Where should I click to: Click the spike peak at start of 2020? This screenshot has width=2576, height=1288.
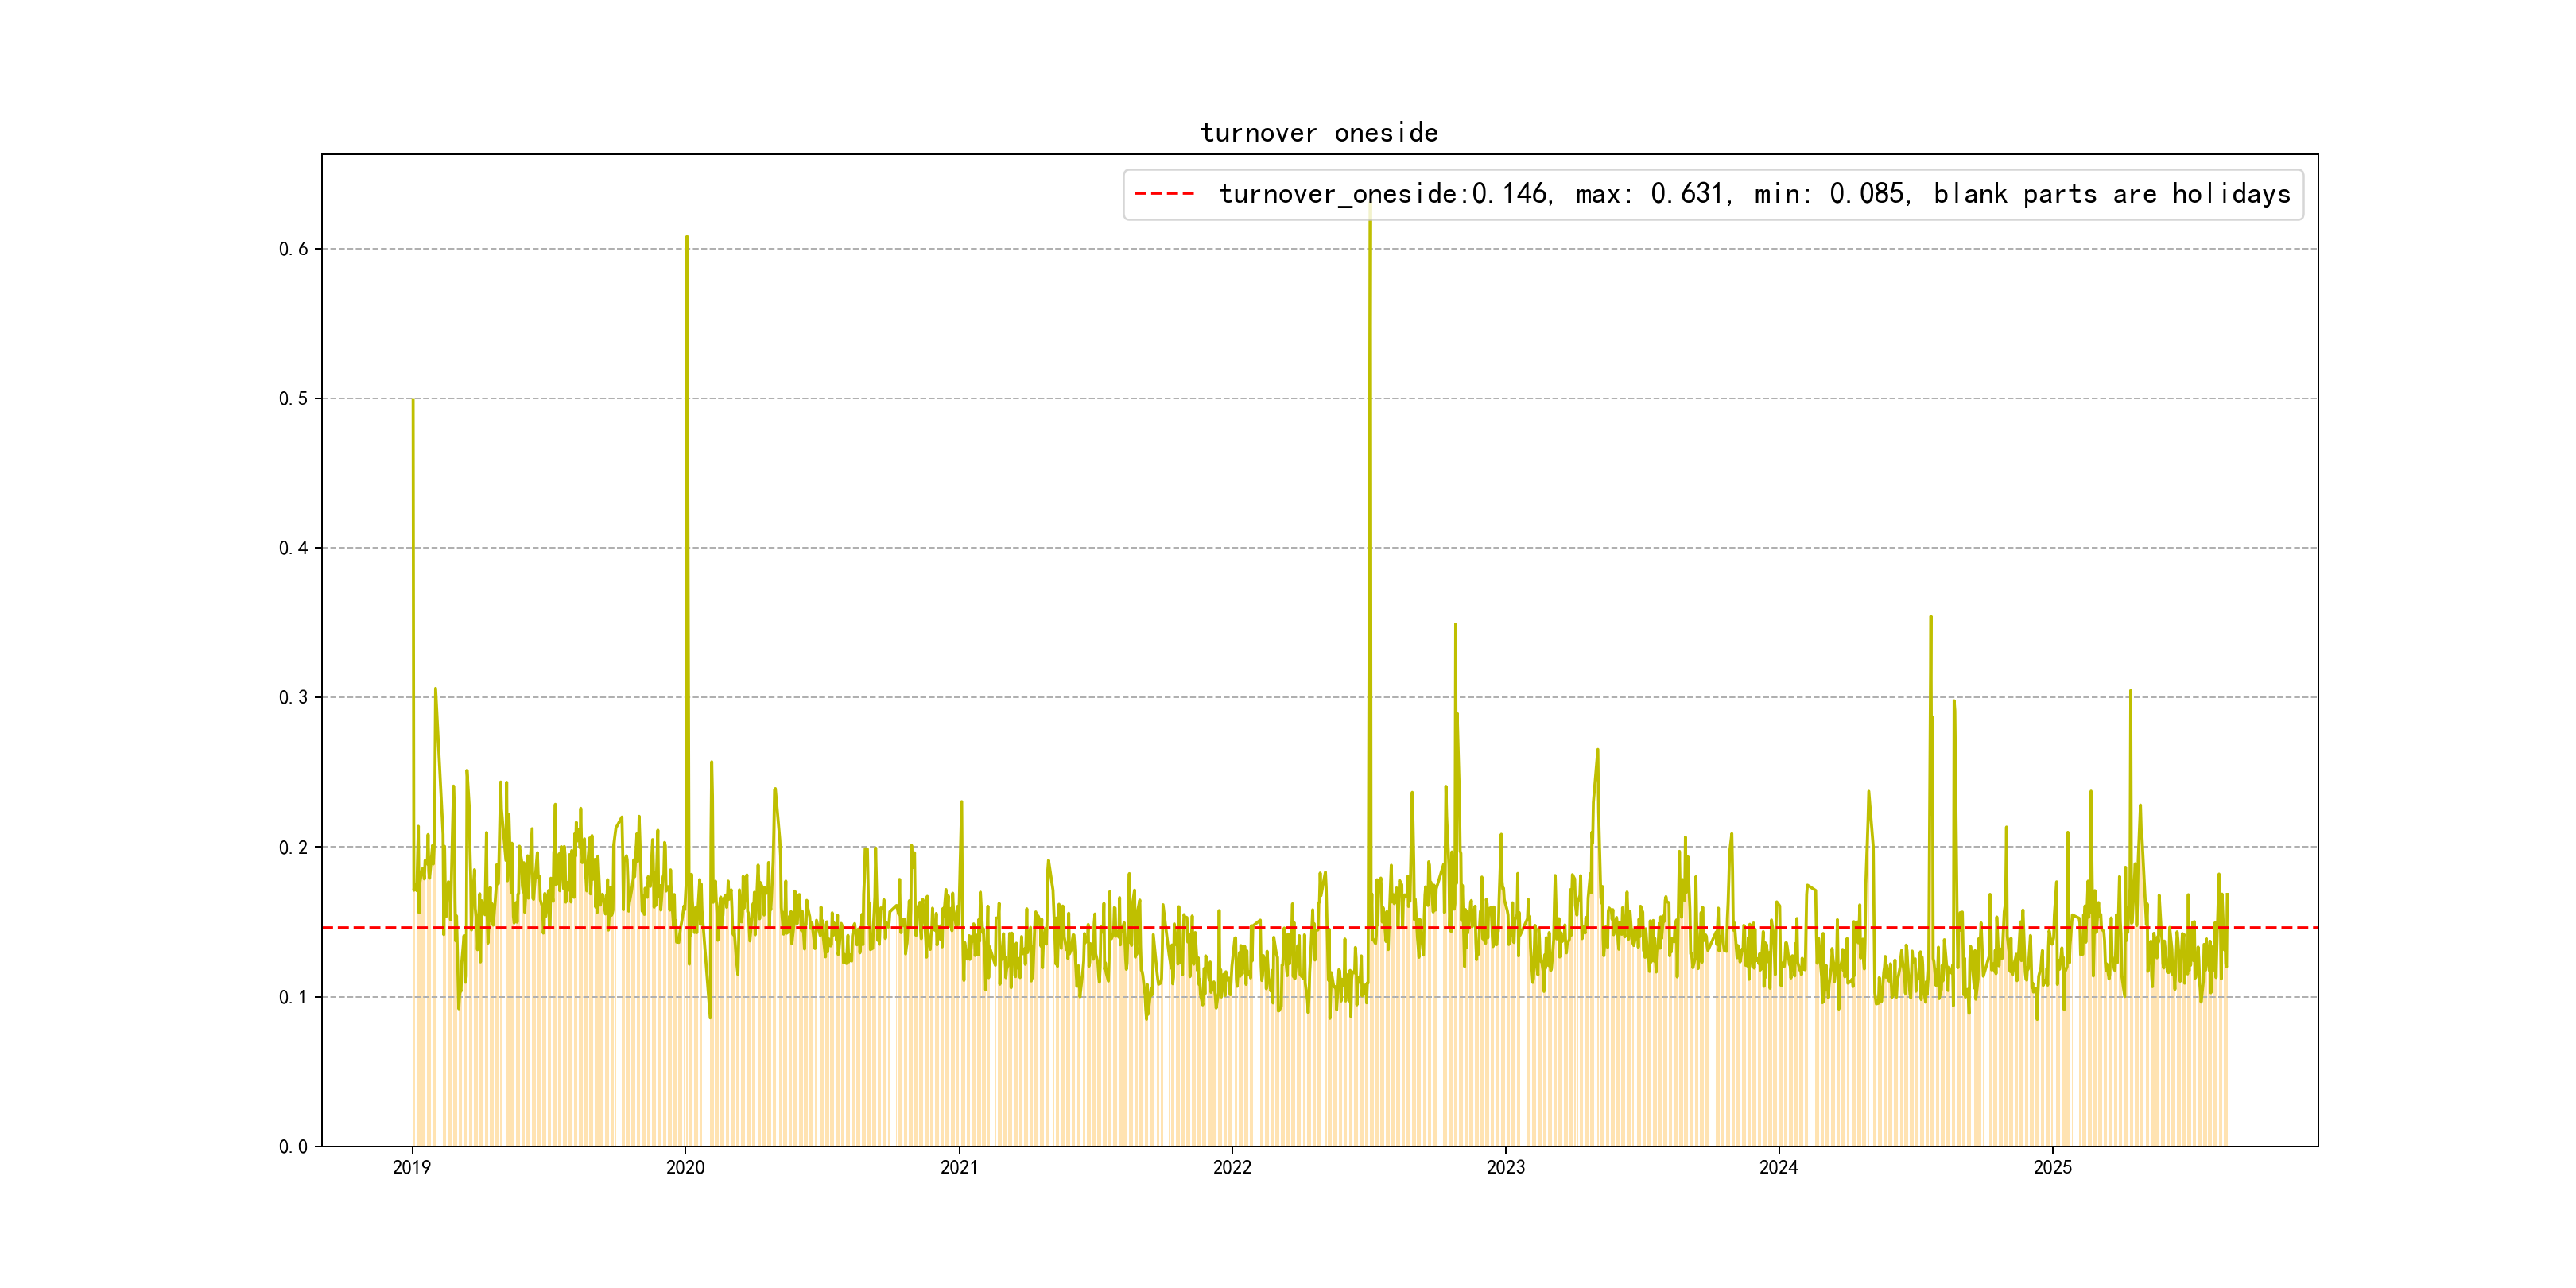[686, 238]
